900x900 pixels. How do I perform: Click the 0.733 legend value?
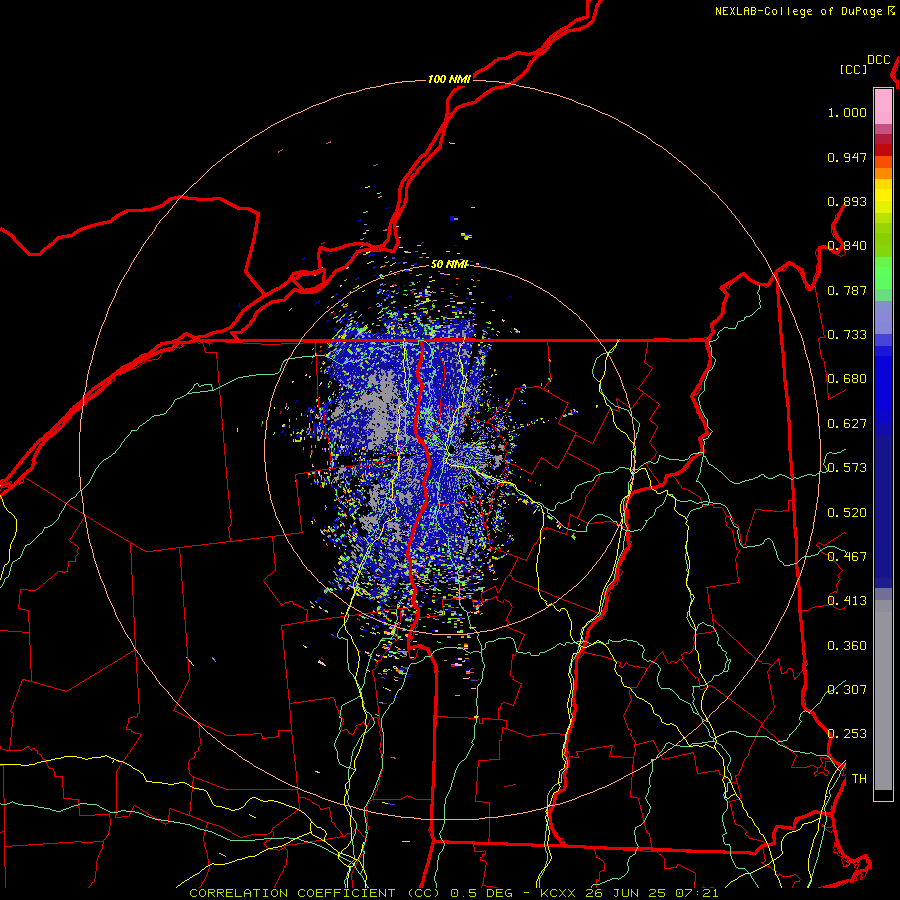click(847, 335)
